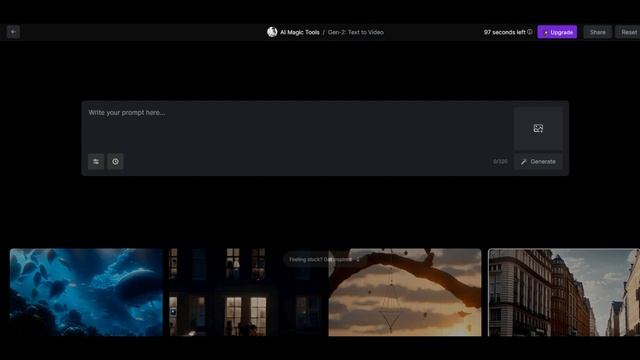Click the back arrow button
Screen dimensions: 640x360
(x=13, y=32)
